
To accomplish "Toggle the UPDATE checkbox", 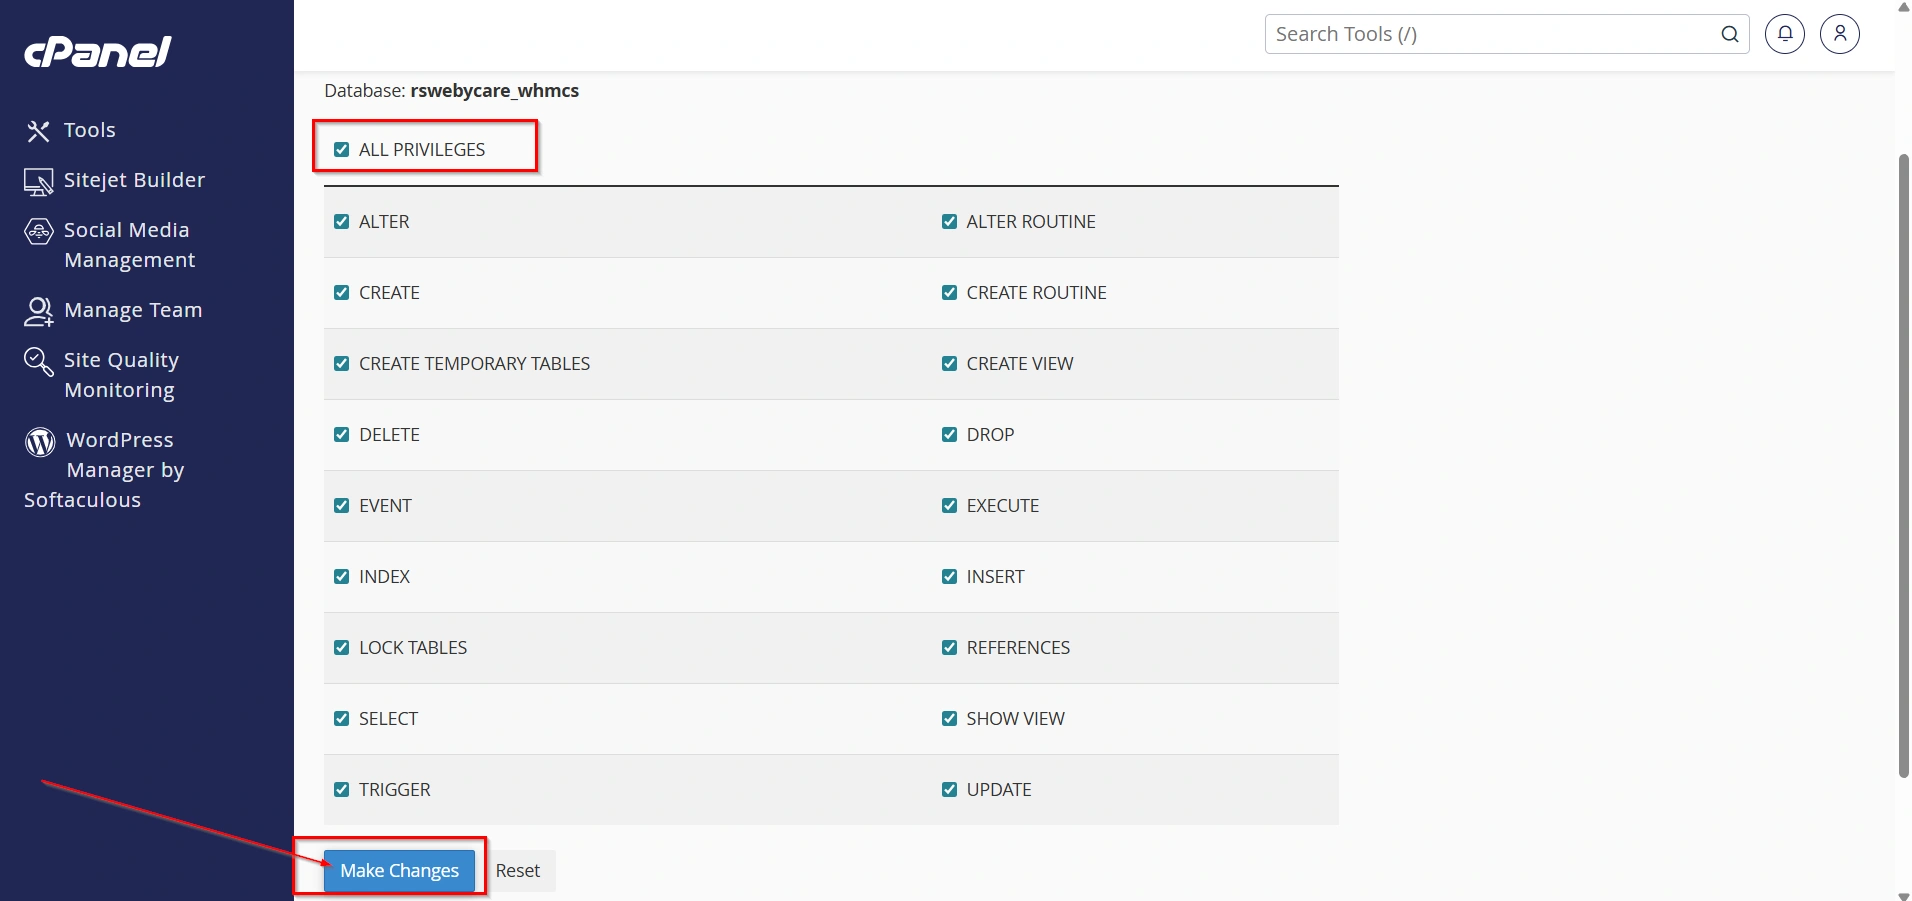I will click(x=949, y=790).
